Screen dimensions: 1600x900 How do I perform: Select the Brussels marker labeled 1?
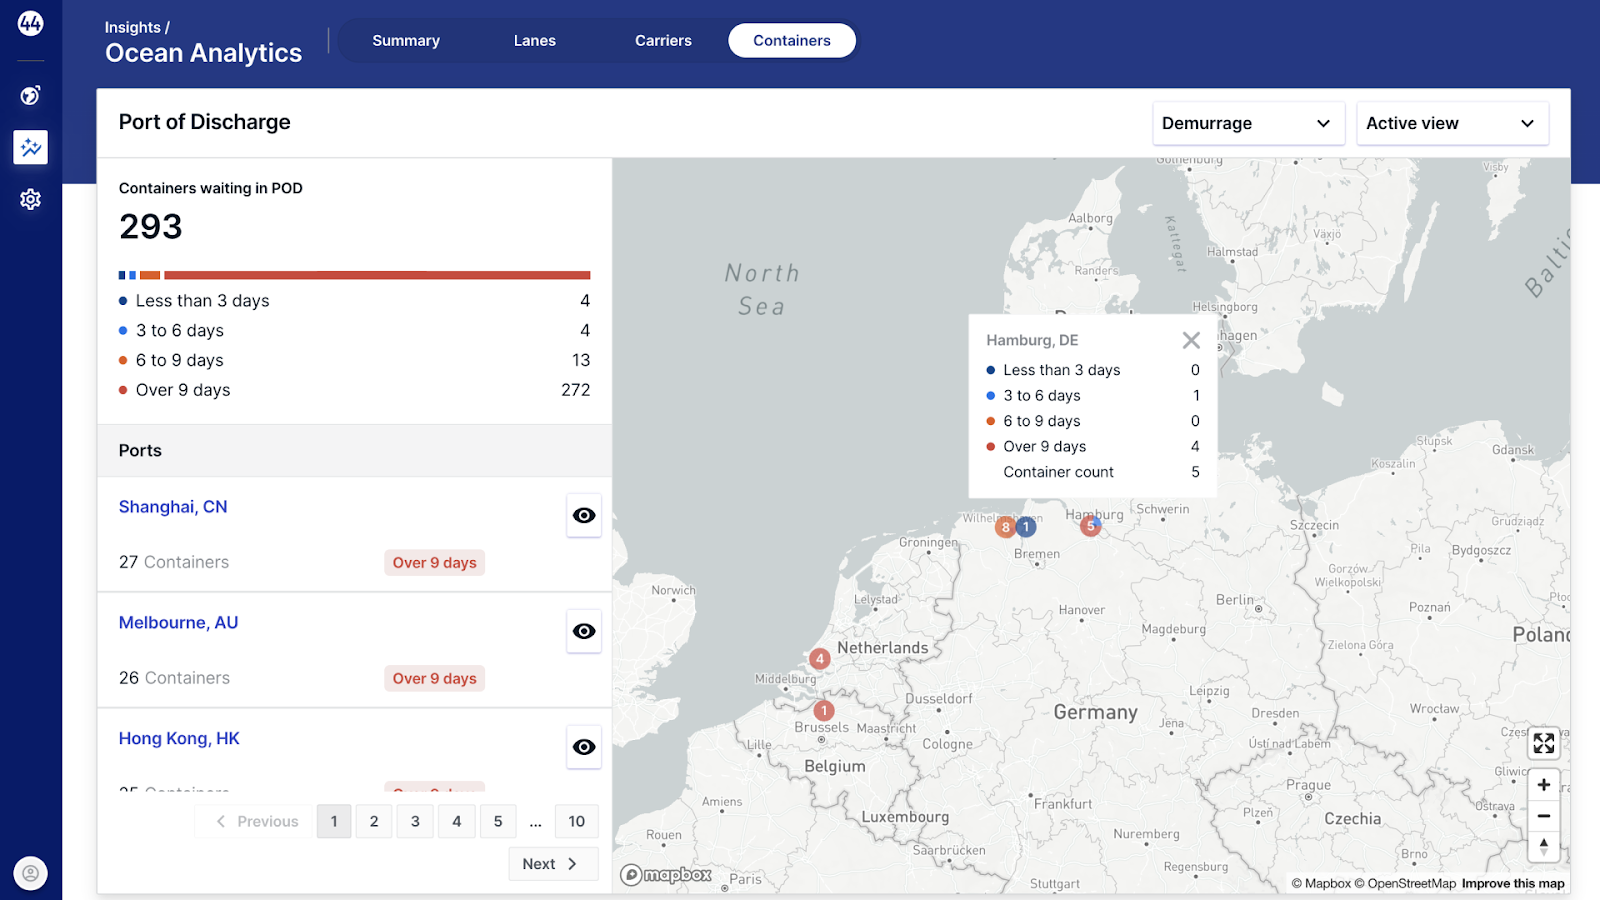click(824, 711)
